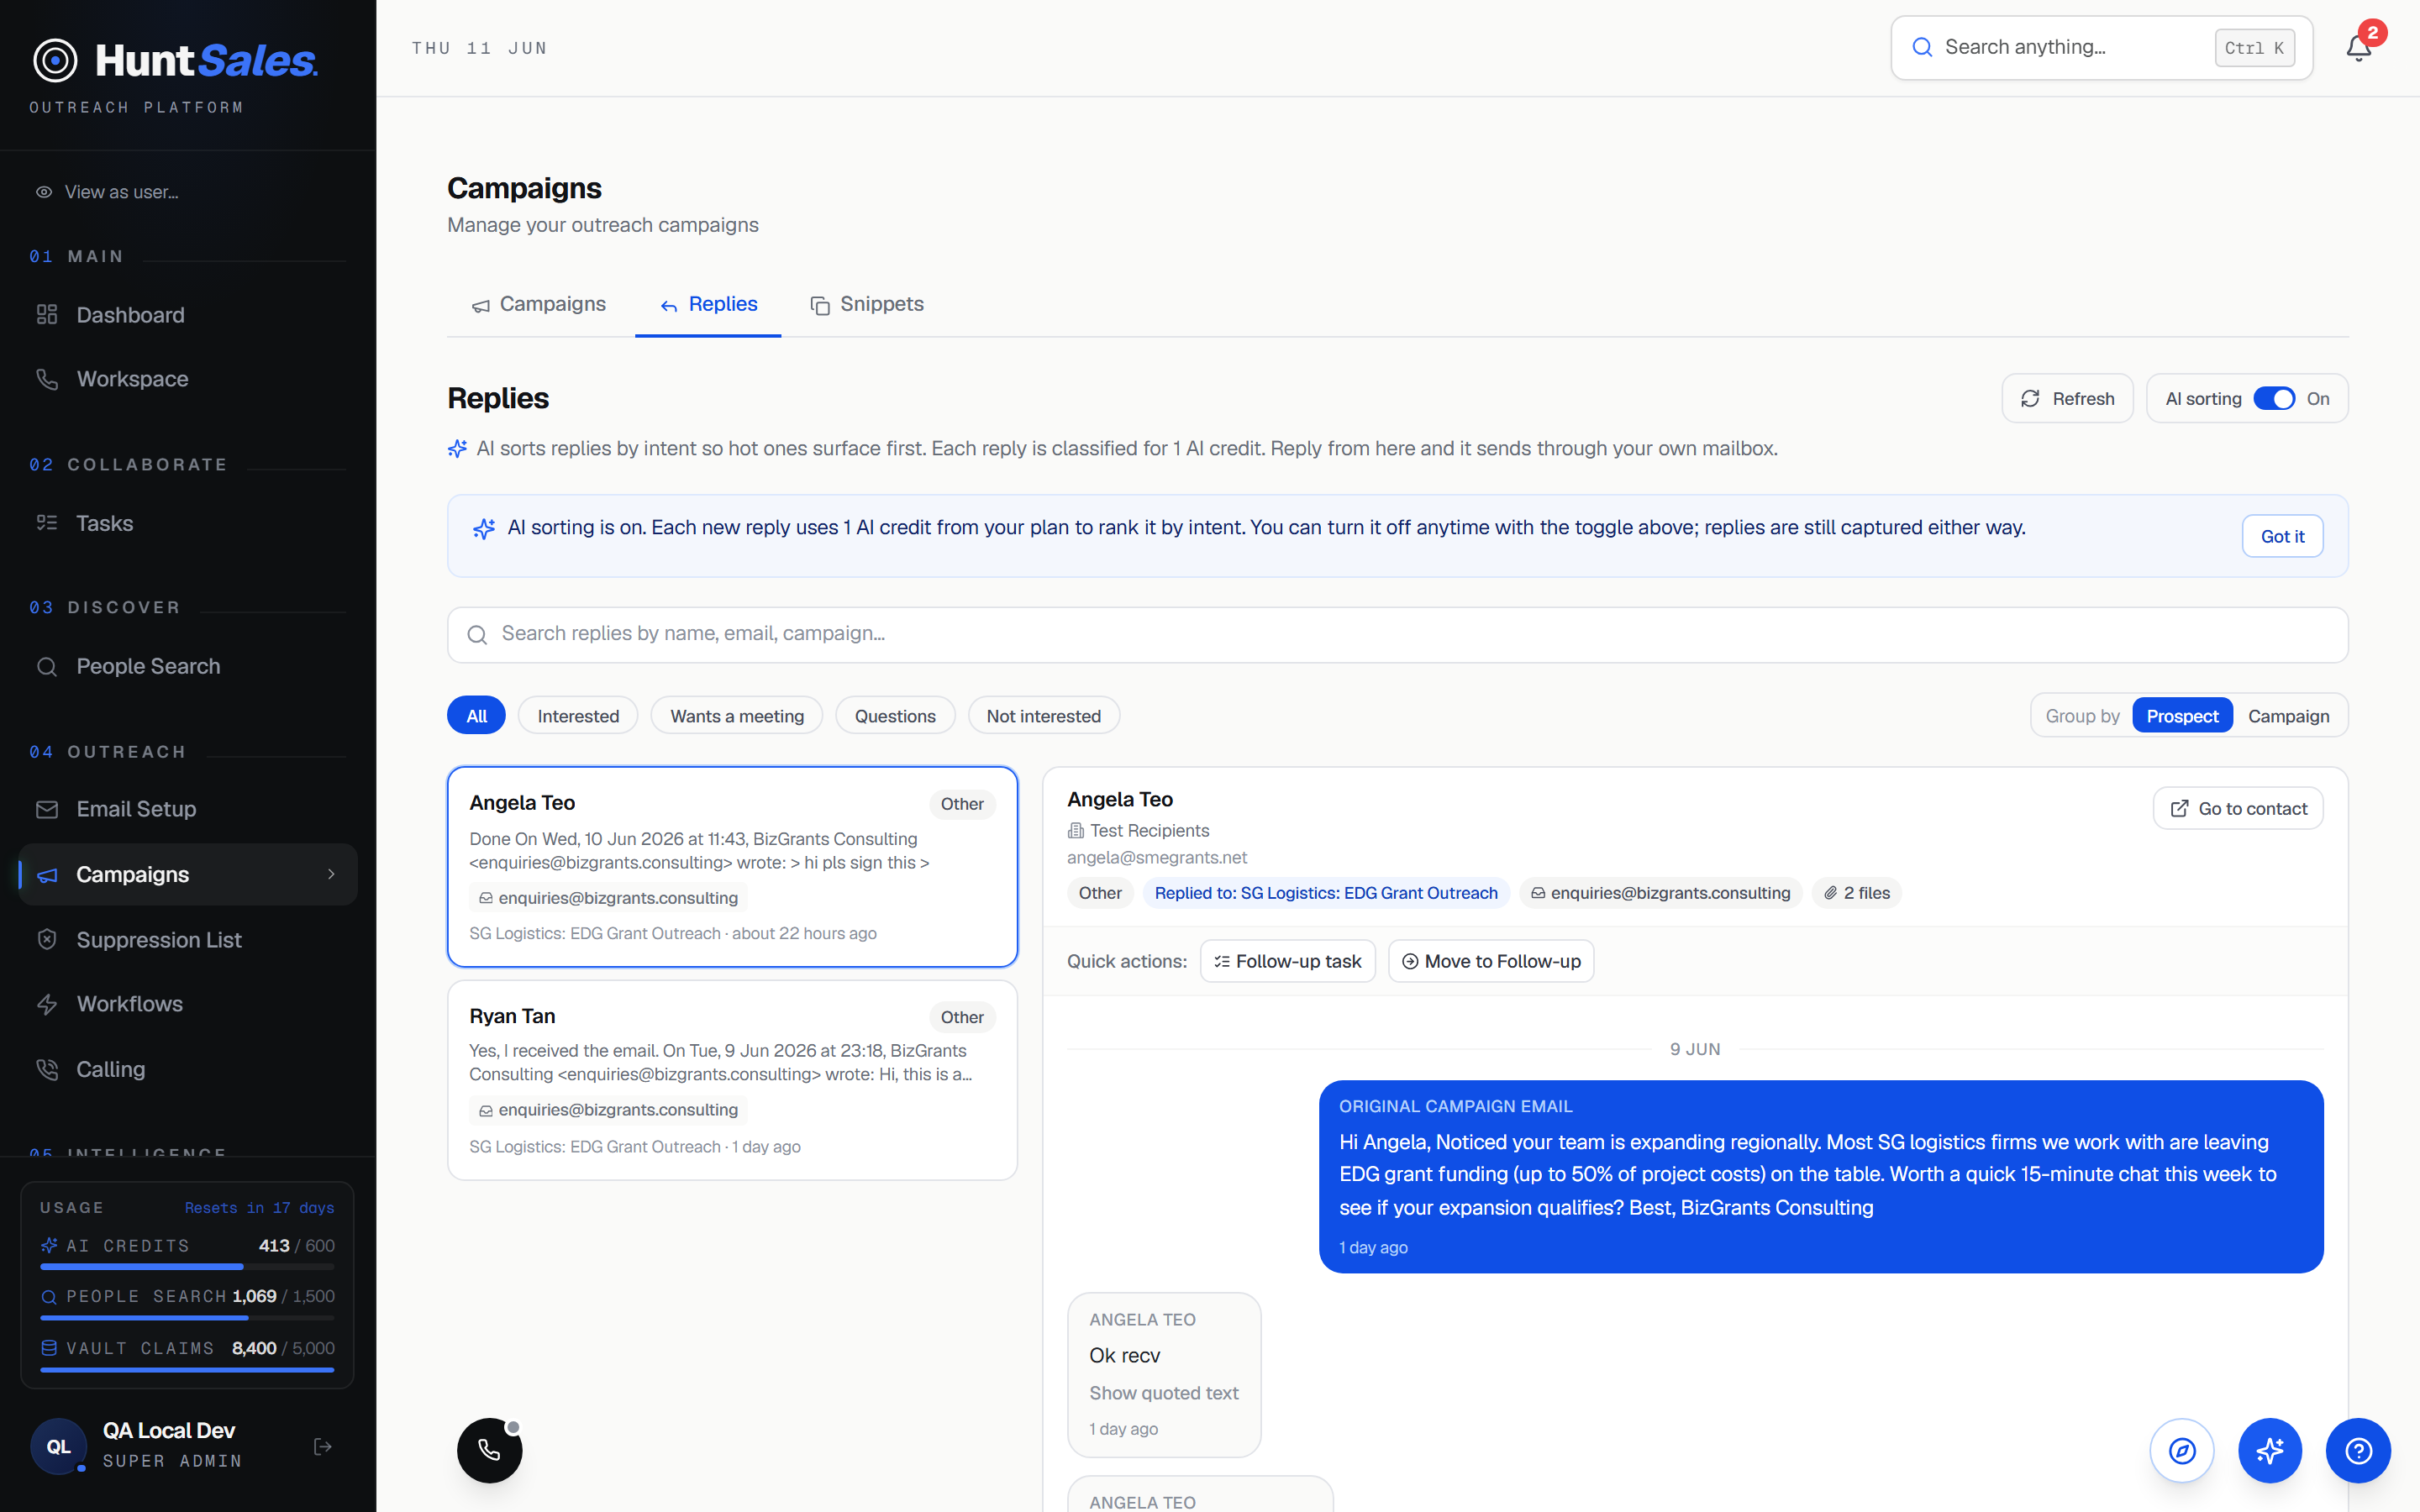The height and width of the screenshot is (1512, 2420).
Task: Open Tasks in sidebar
Action: click(x=188, y=523)
